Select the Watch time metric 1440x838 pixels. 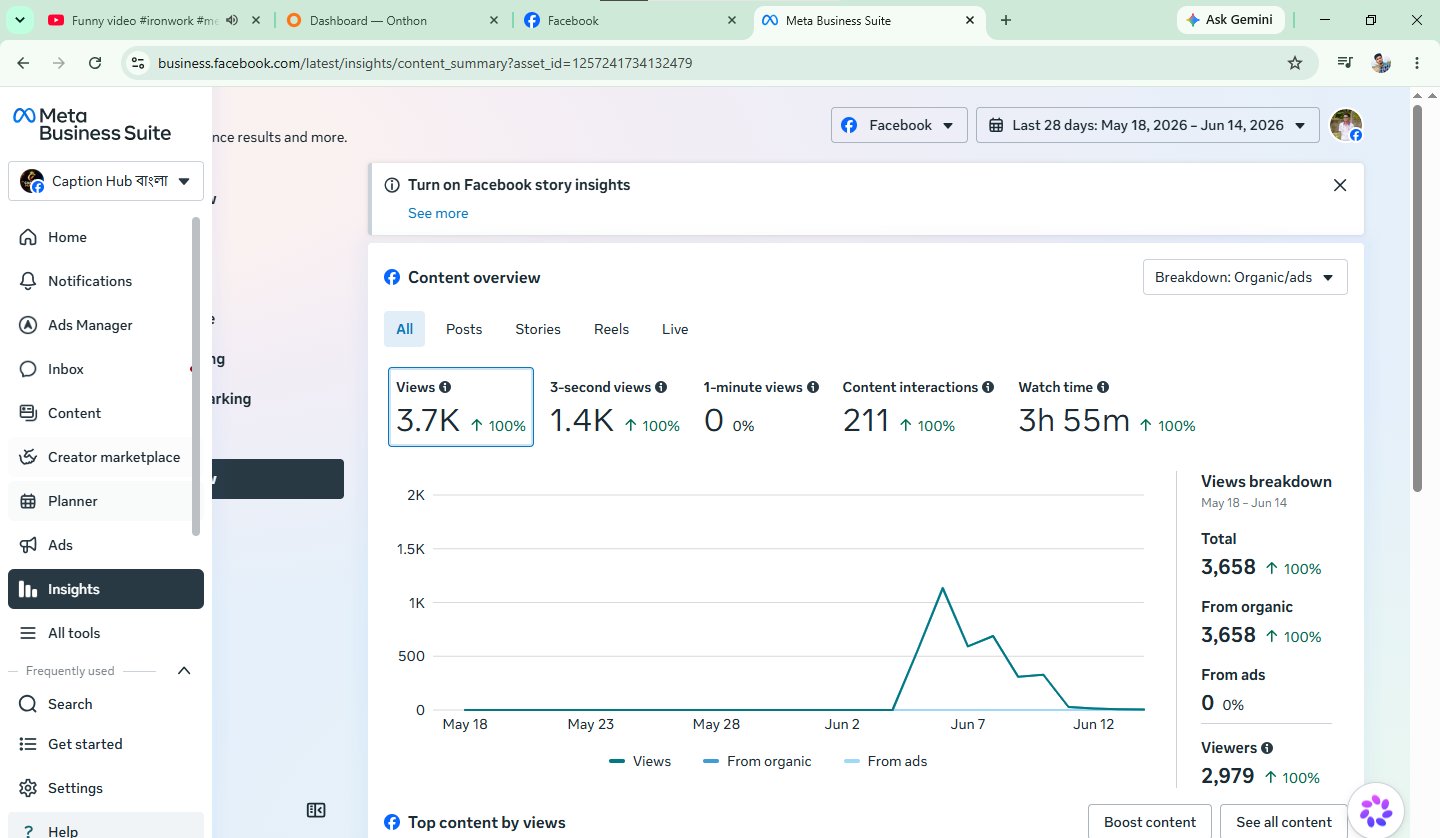(1106, 407)
